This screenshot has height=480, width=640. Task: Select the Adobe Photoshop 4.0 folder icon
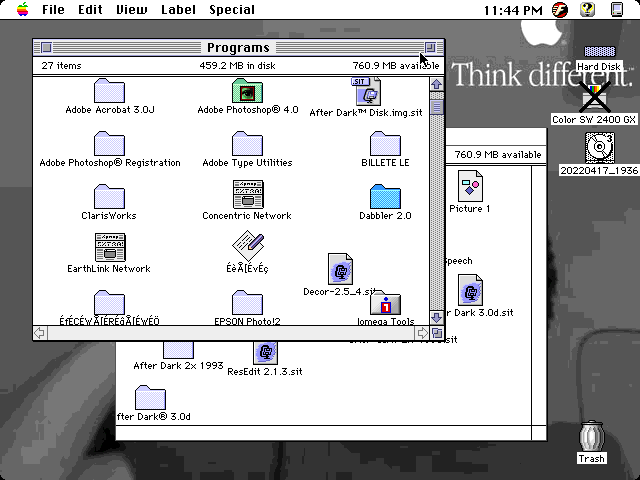pyautogui.click(x=247, y=91)
